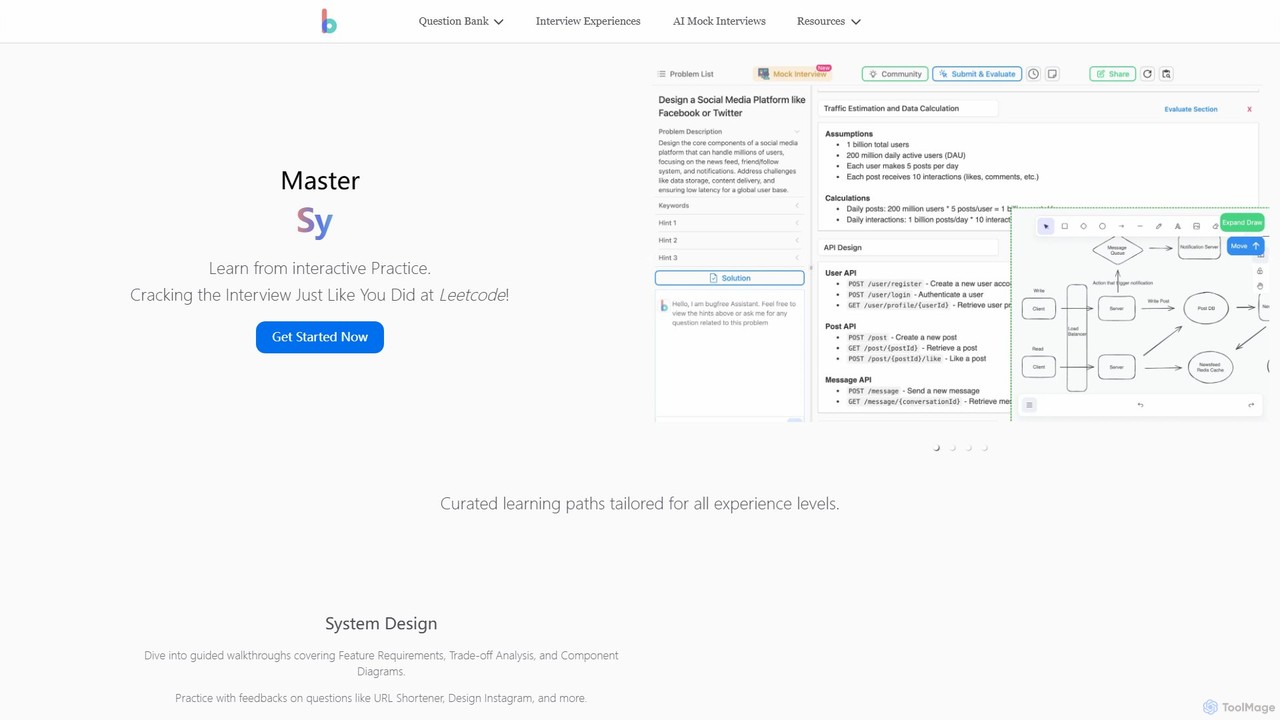Select the ellipse shape tool

tap(1103, 226)
